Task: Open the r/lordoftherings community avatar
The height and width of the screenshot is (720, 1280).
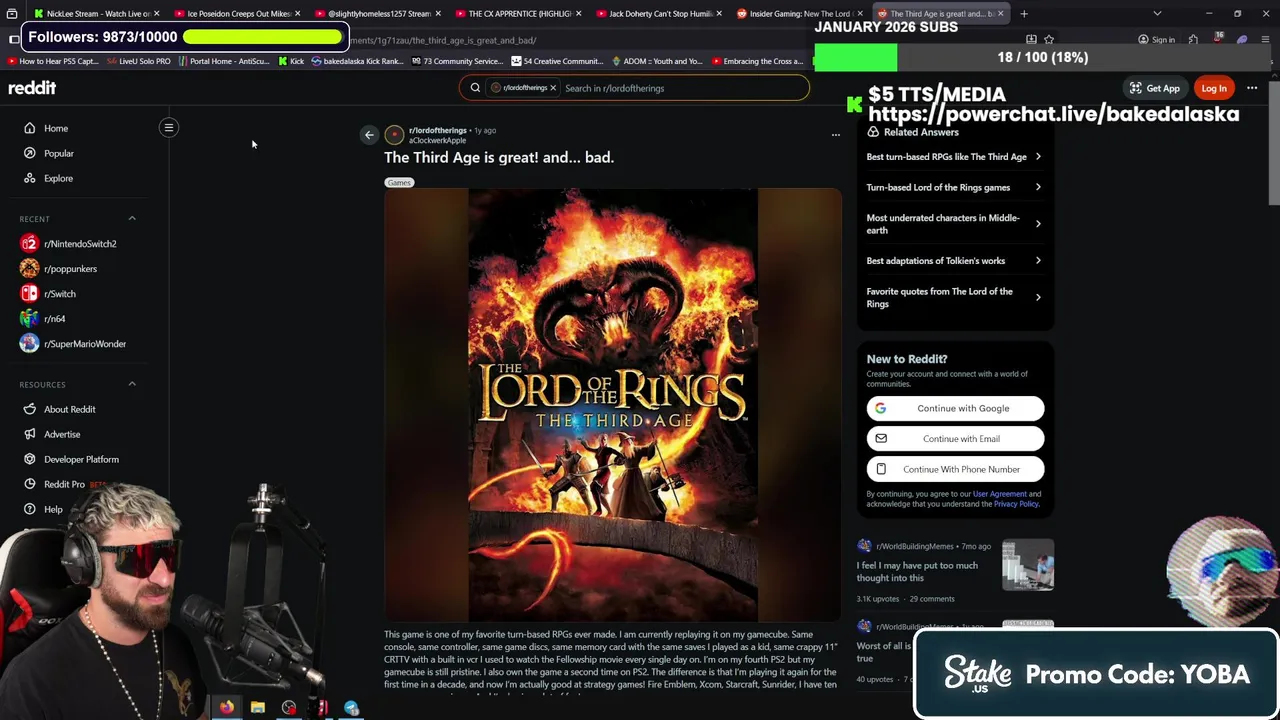Action: pyautogui.click(x=394, y=135)
